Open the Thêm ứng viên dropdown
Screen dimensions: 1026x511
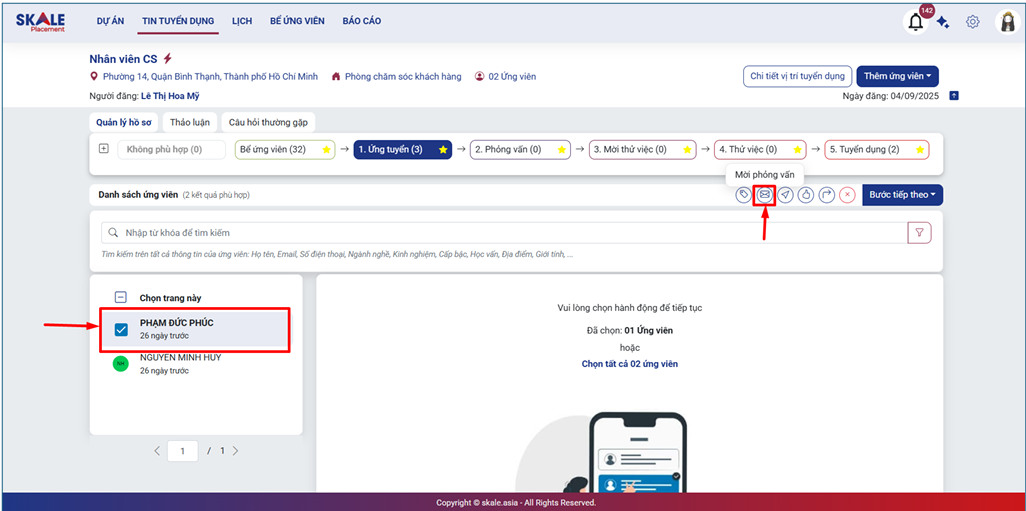pyautogui.click(x=897, y=76)
